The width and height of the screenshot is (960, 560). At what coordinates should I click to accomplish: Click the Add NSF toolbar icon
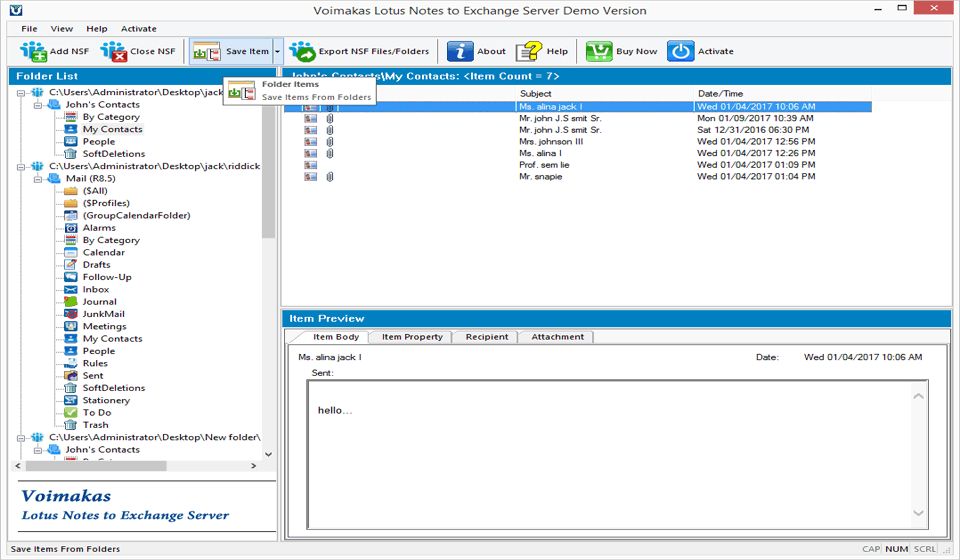pyautogui.click(x=33, y=51)
